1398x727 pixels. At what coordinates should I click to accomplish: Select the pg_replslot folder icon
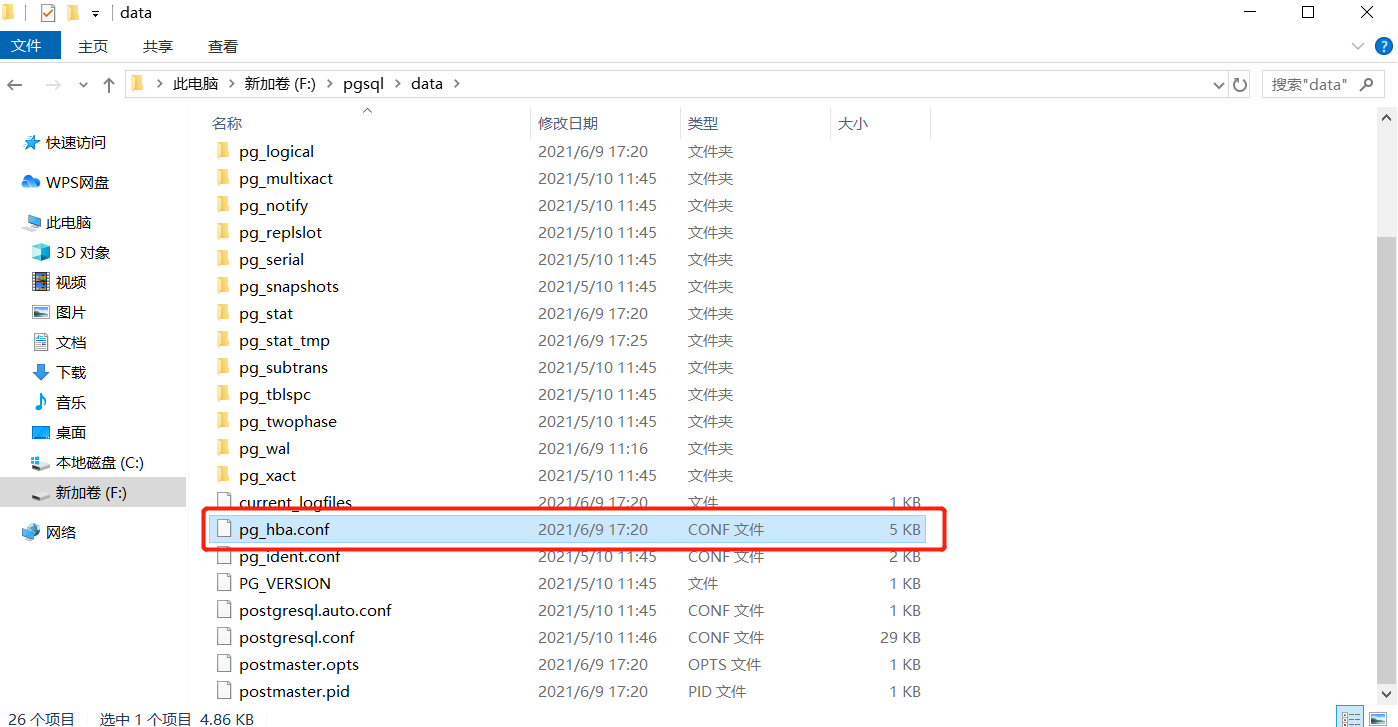(223, 232)
